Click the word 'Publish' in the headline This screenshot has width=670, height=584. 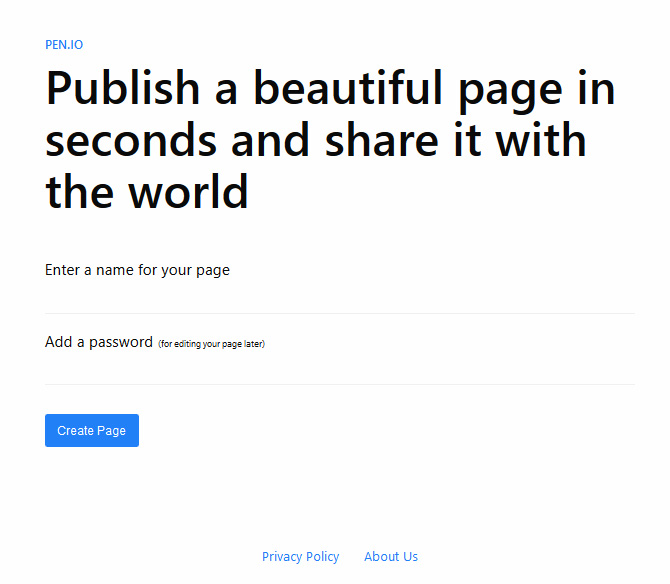point(123,90)
